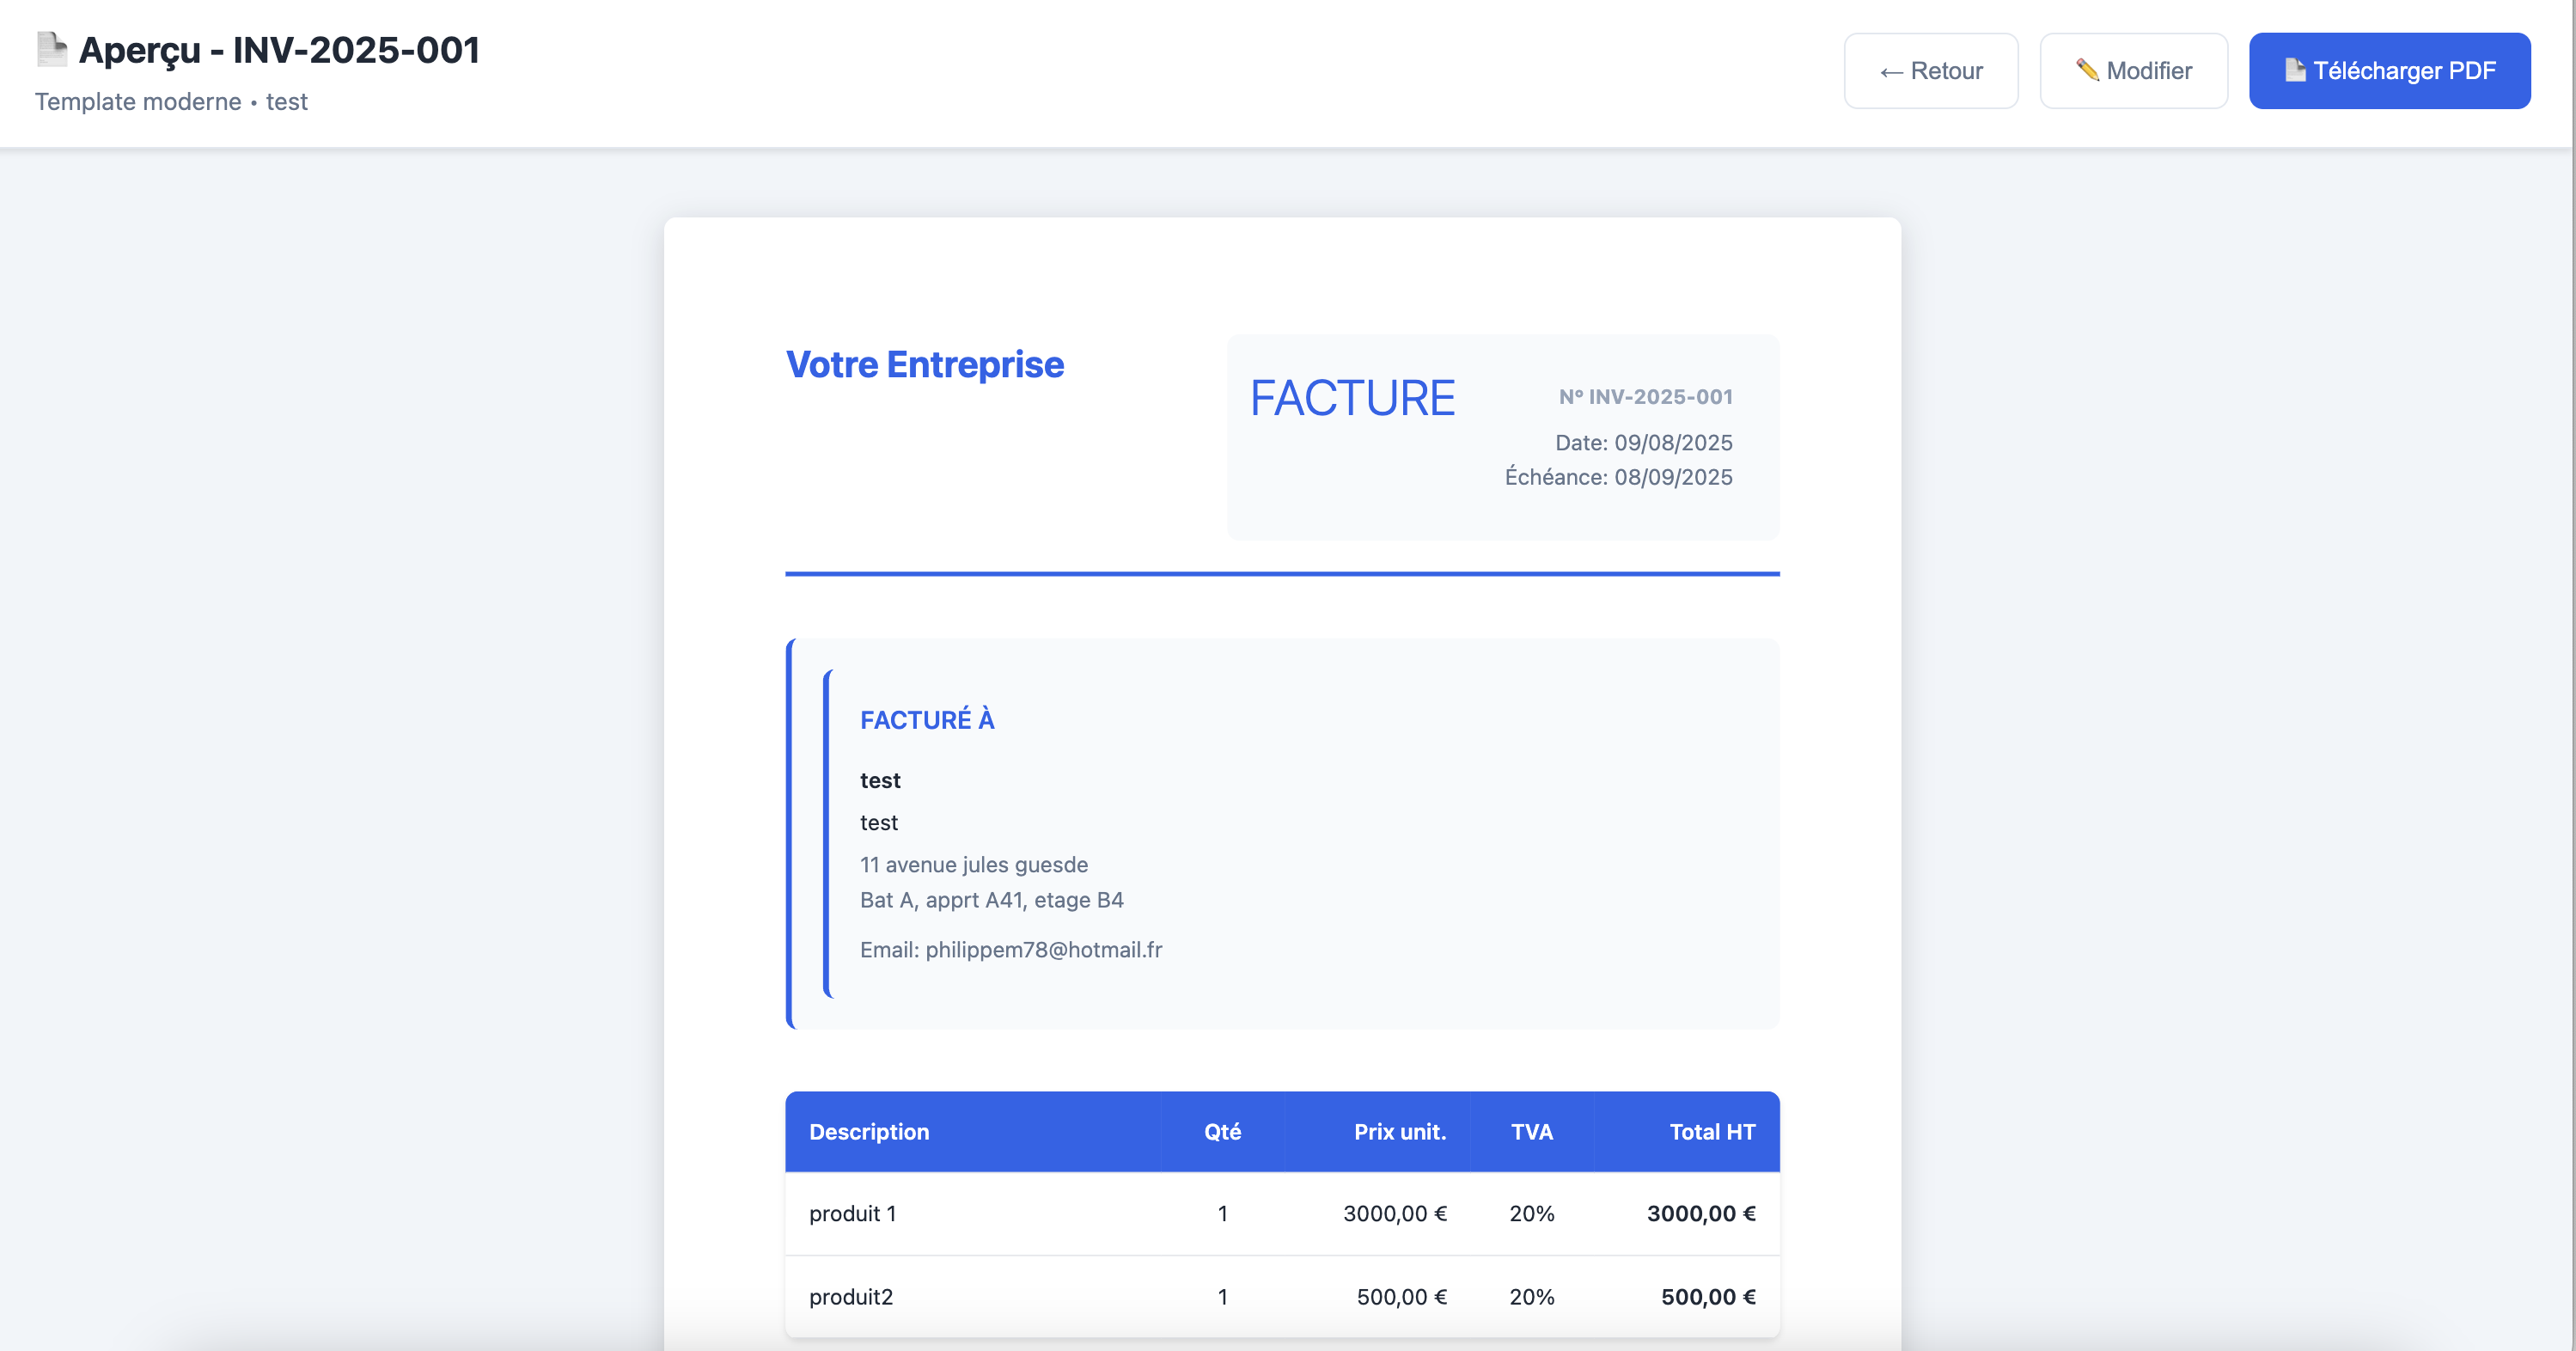
Task: Click the Échéance: 08/09/2025 line
Action: click(1619, 477)
